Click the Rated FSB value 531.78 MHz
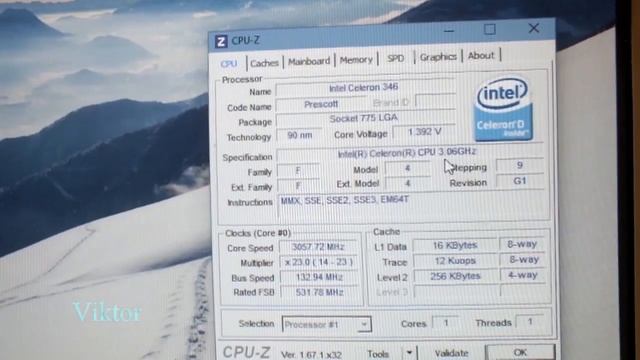Viewport: 640px width, 360px height. (319, 293)
